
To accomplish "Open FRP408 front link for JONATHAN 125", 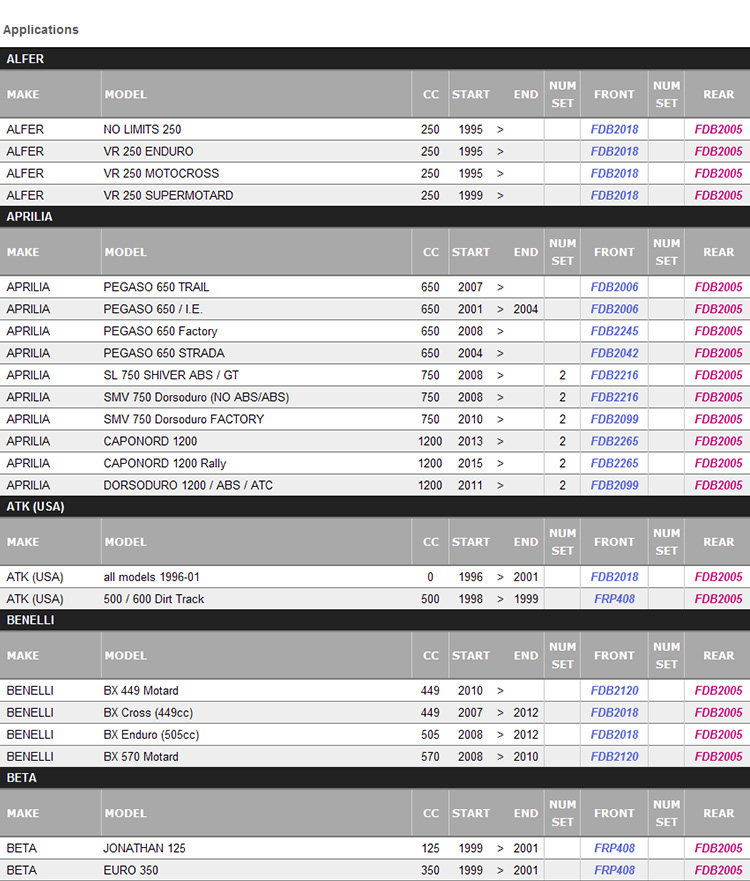I will [x=614, y=848].
